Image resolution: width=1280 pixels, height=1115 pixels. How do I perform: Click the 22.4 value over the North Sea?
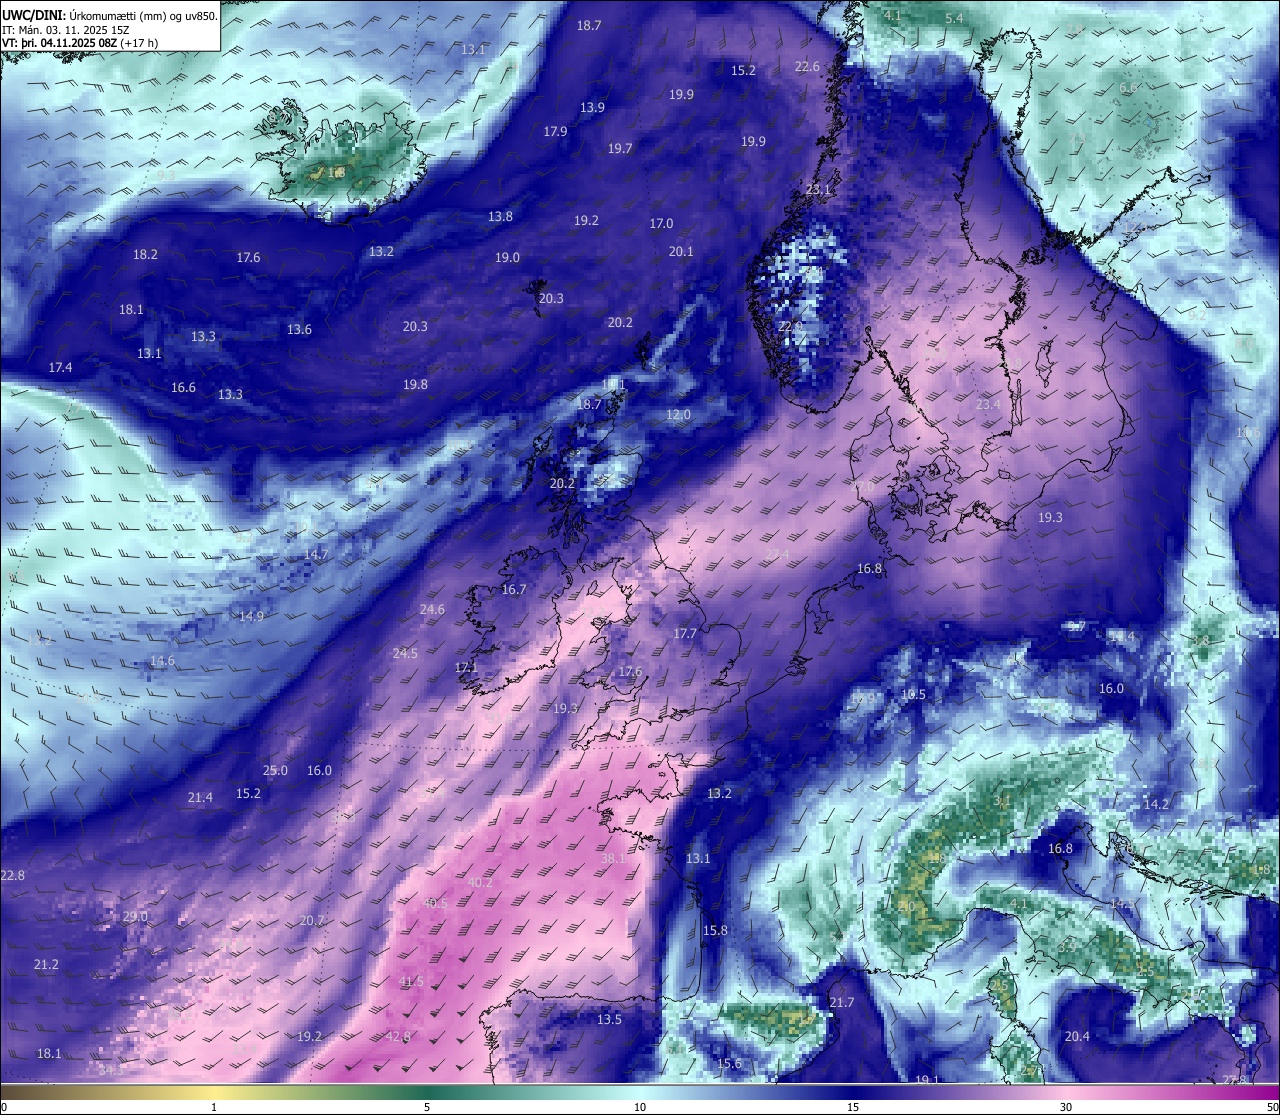point(777,555)
